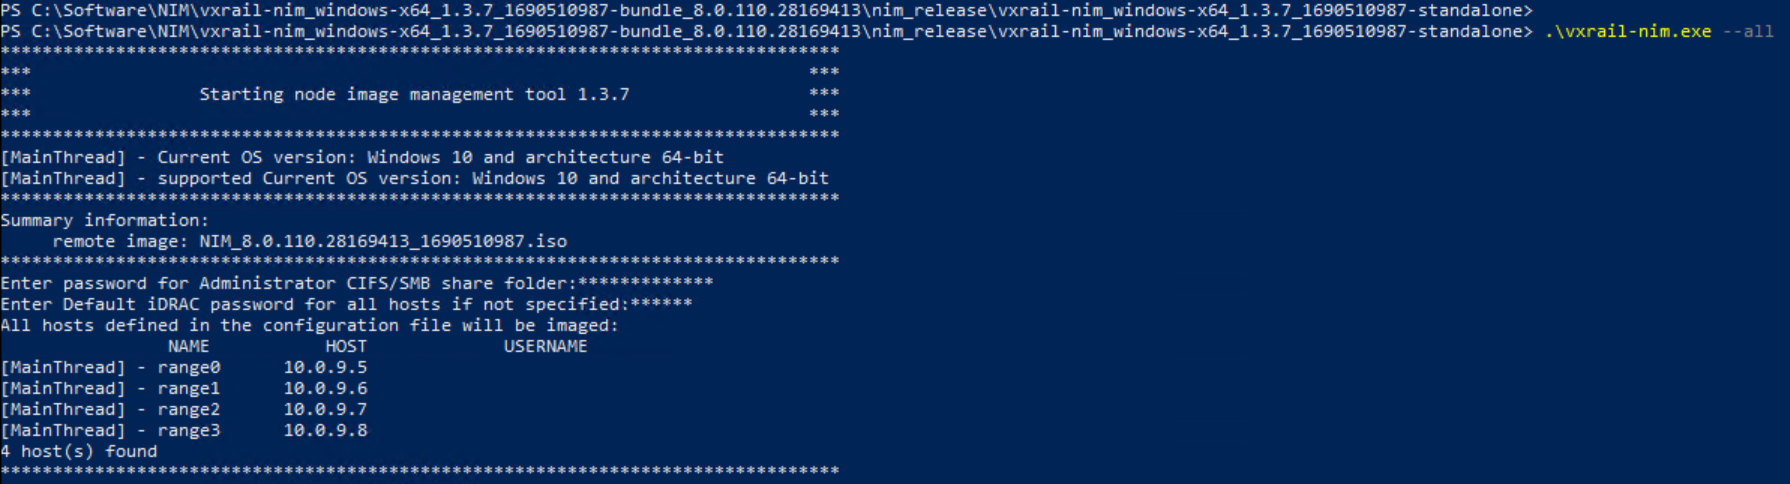
Task: Click the NAME column header
Action: 188,346
